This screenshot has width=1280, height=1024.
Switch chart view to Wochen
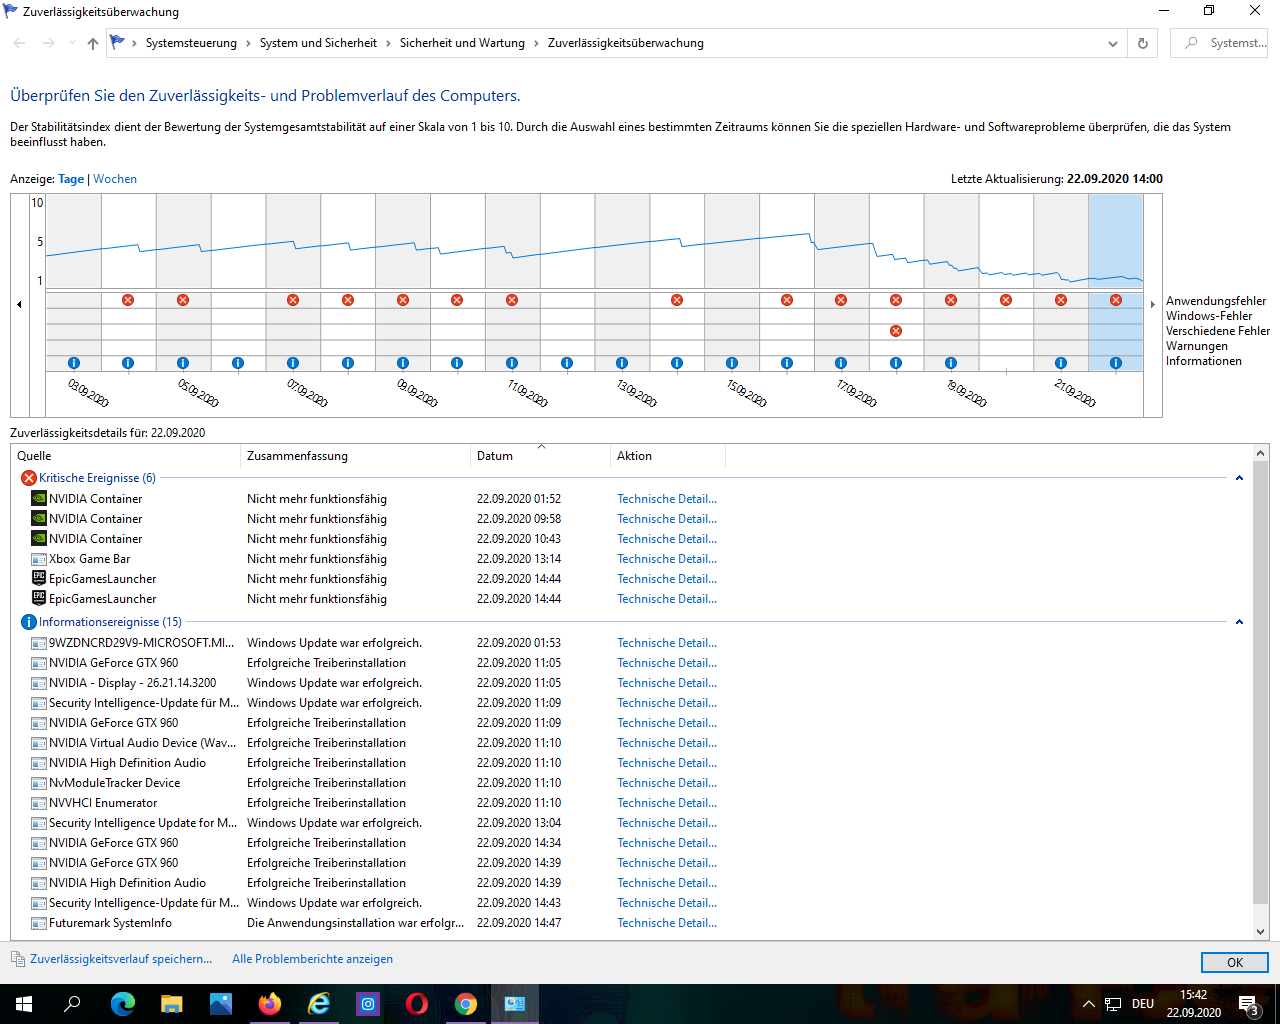point(115,179)
